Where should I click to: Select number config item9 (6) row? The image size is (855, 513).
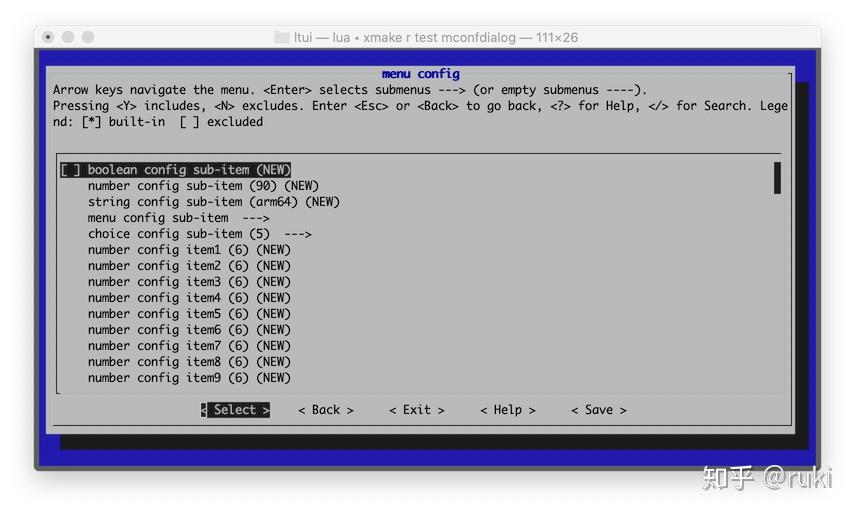pos(189,378)
